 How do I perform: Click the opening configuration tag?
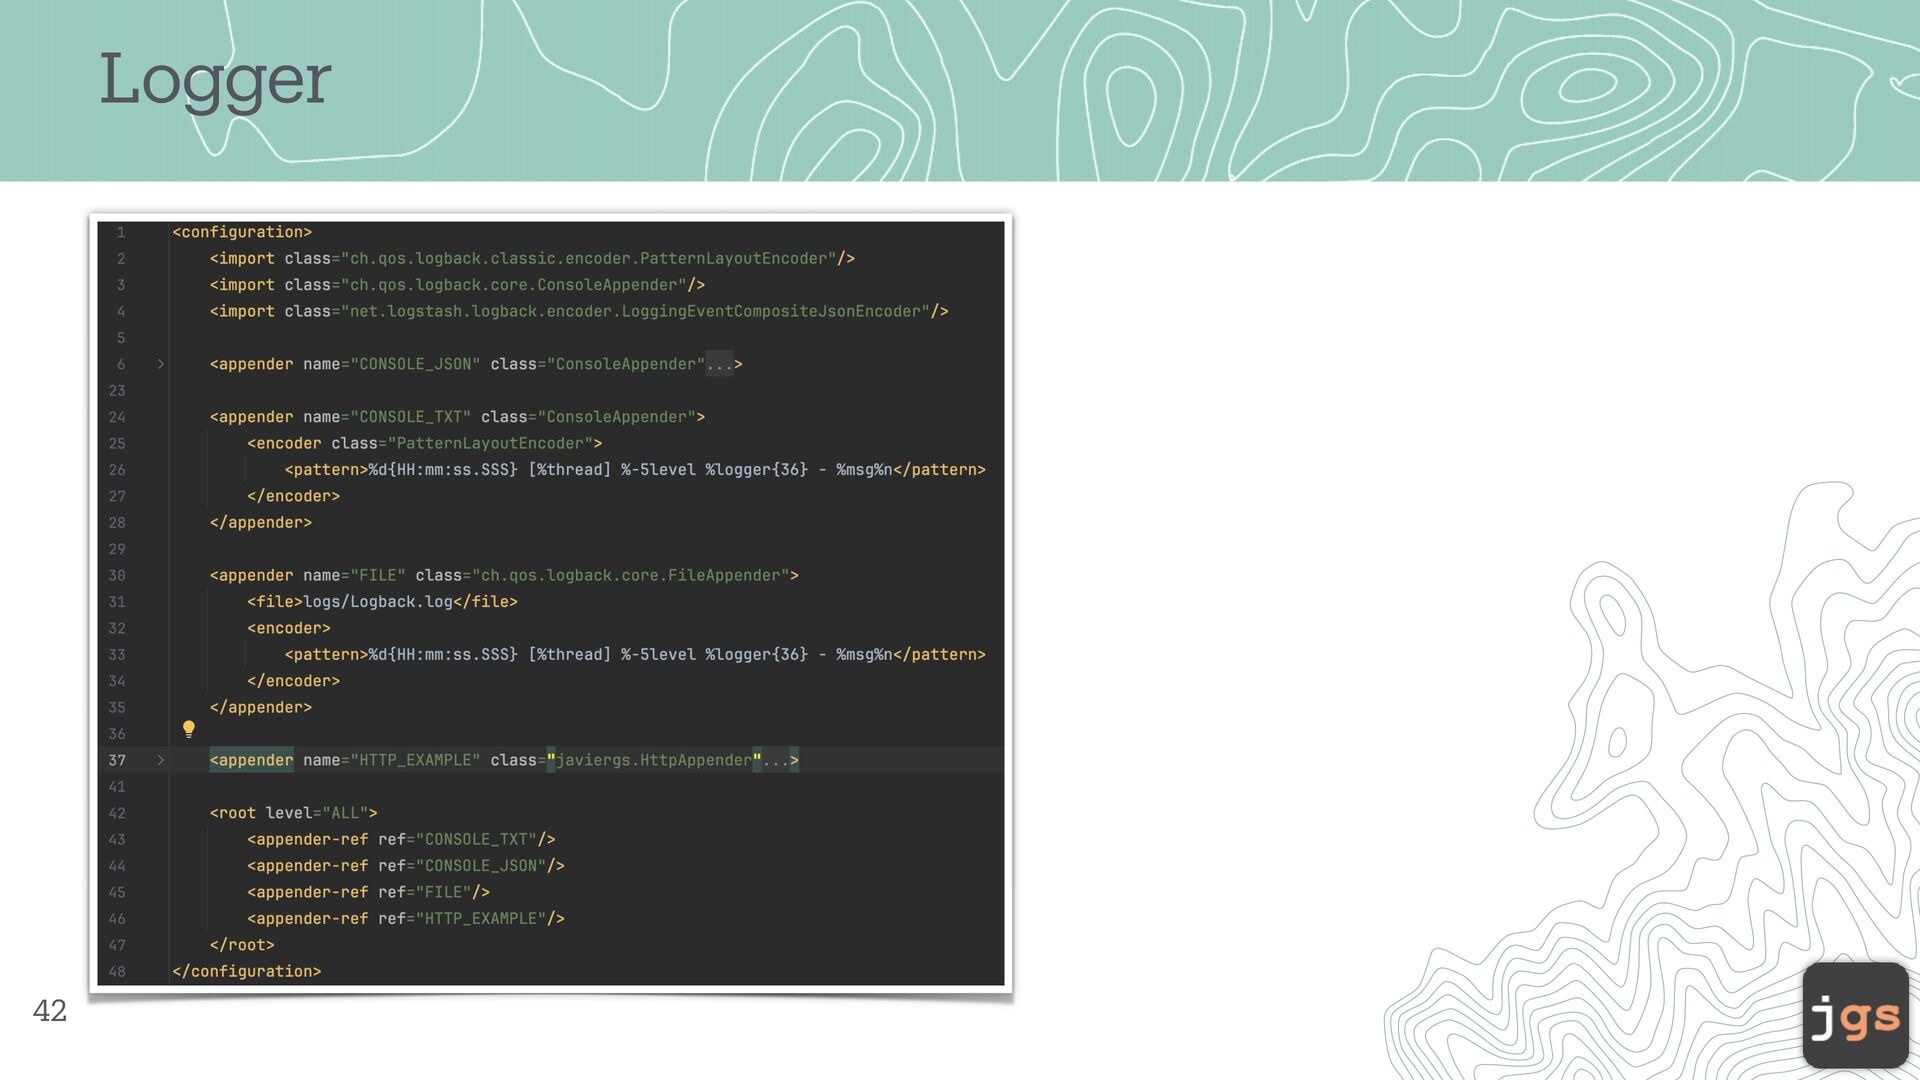(x=242, y=232)
